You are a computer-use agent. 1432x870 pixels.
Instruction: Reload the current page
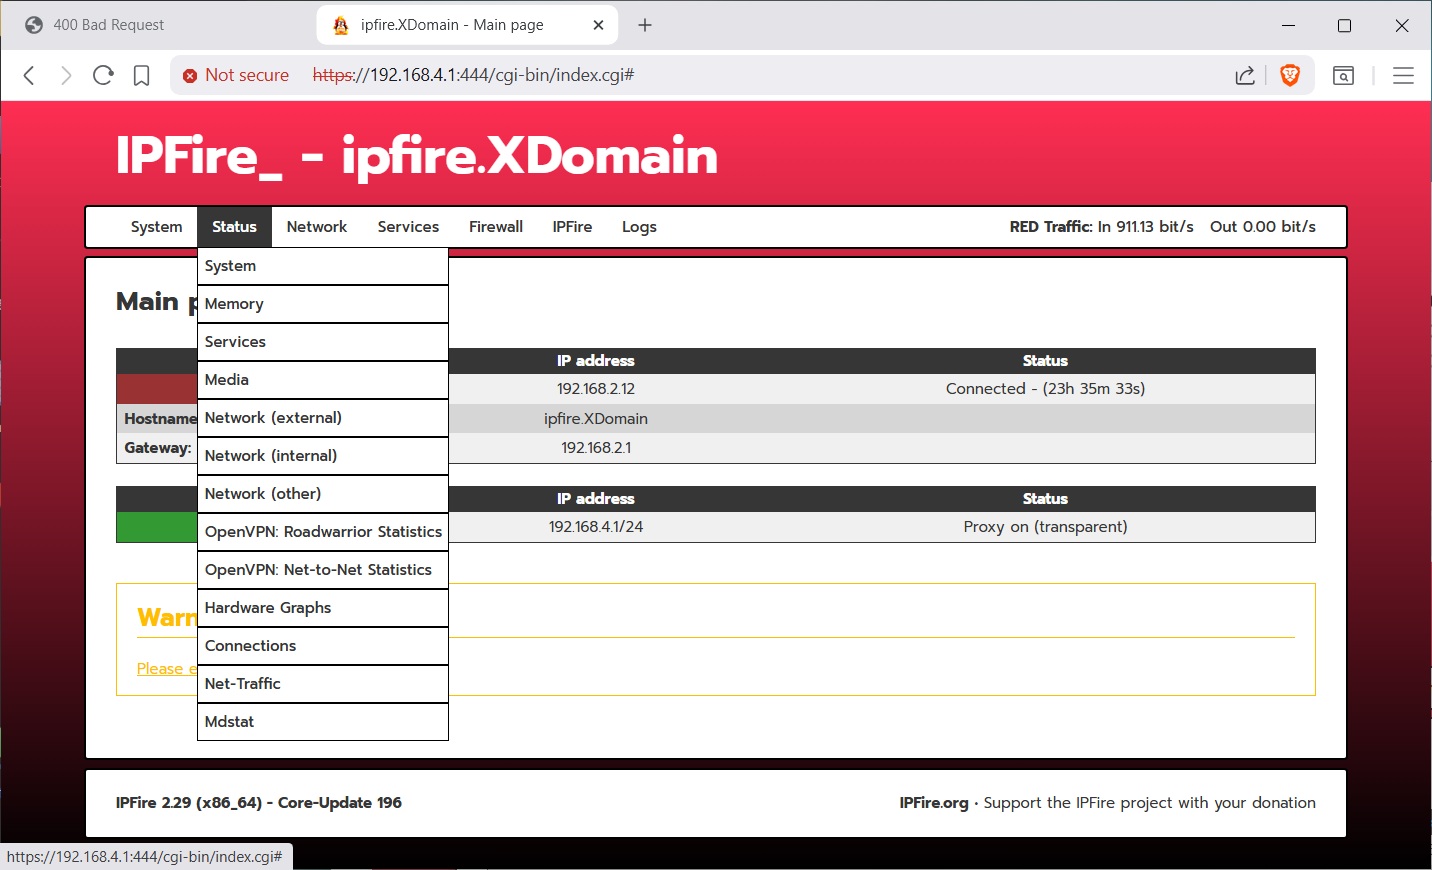103,75
